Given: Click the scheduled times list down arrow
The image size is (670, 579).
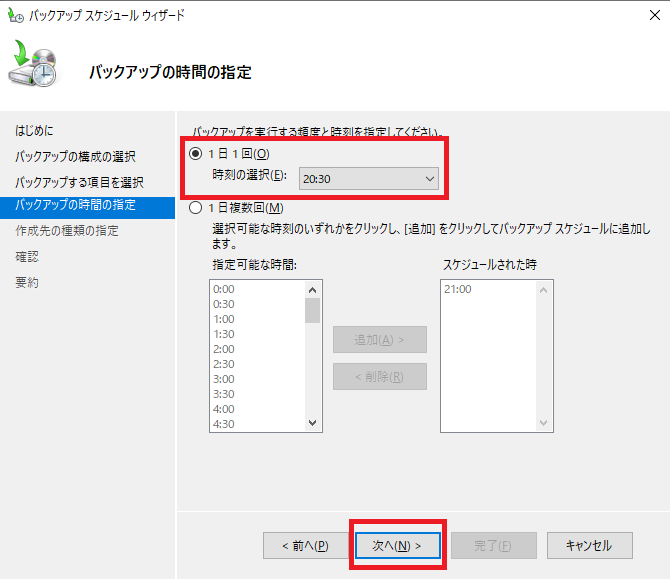Looking at the screenshot, I should 544,423.
